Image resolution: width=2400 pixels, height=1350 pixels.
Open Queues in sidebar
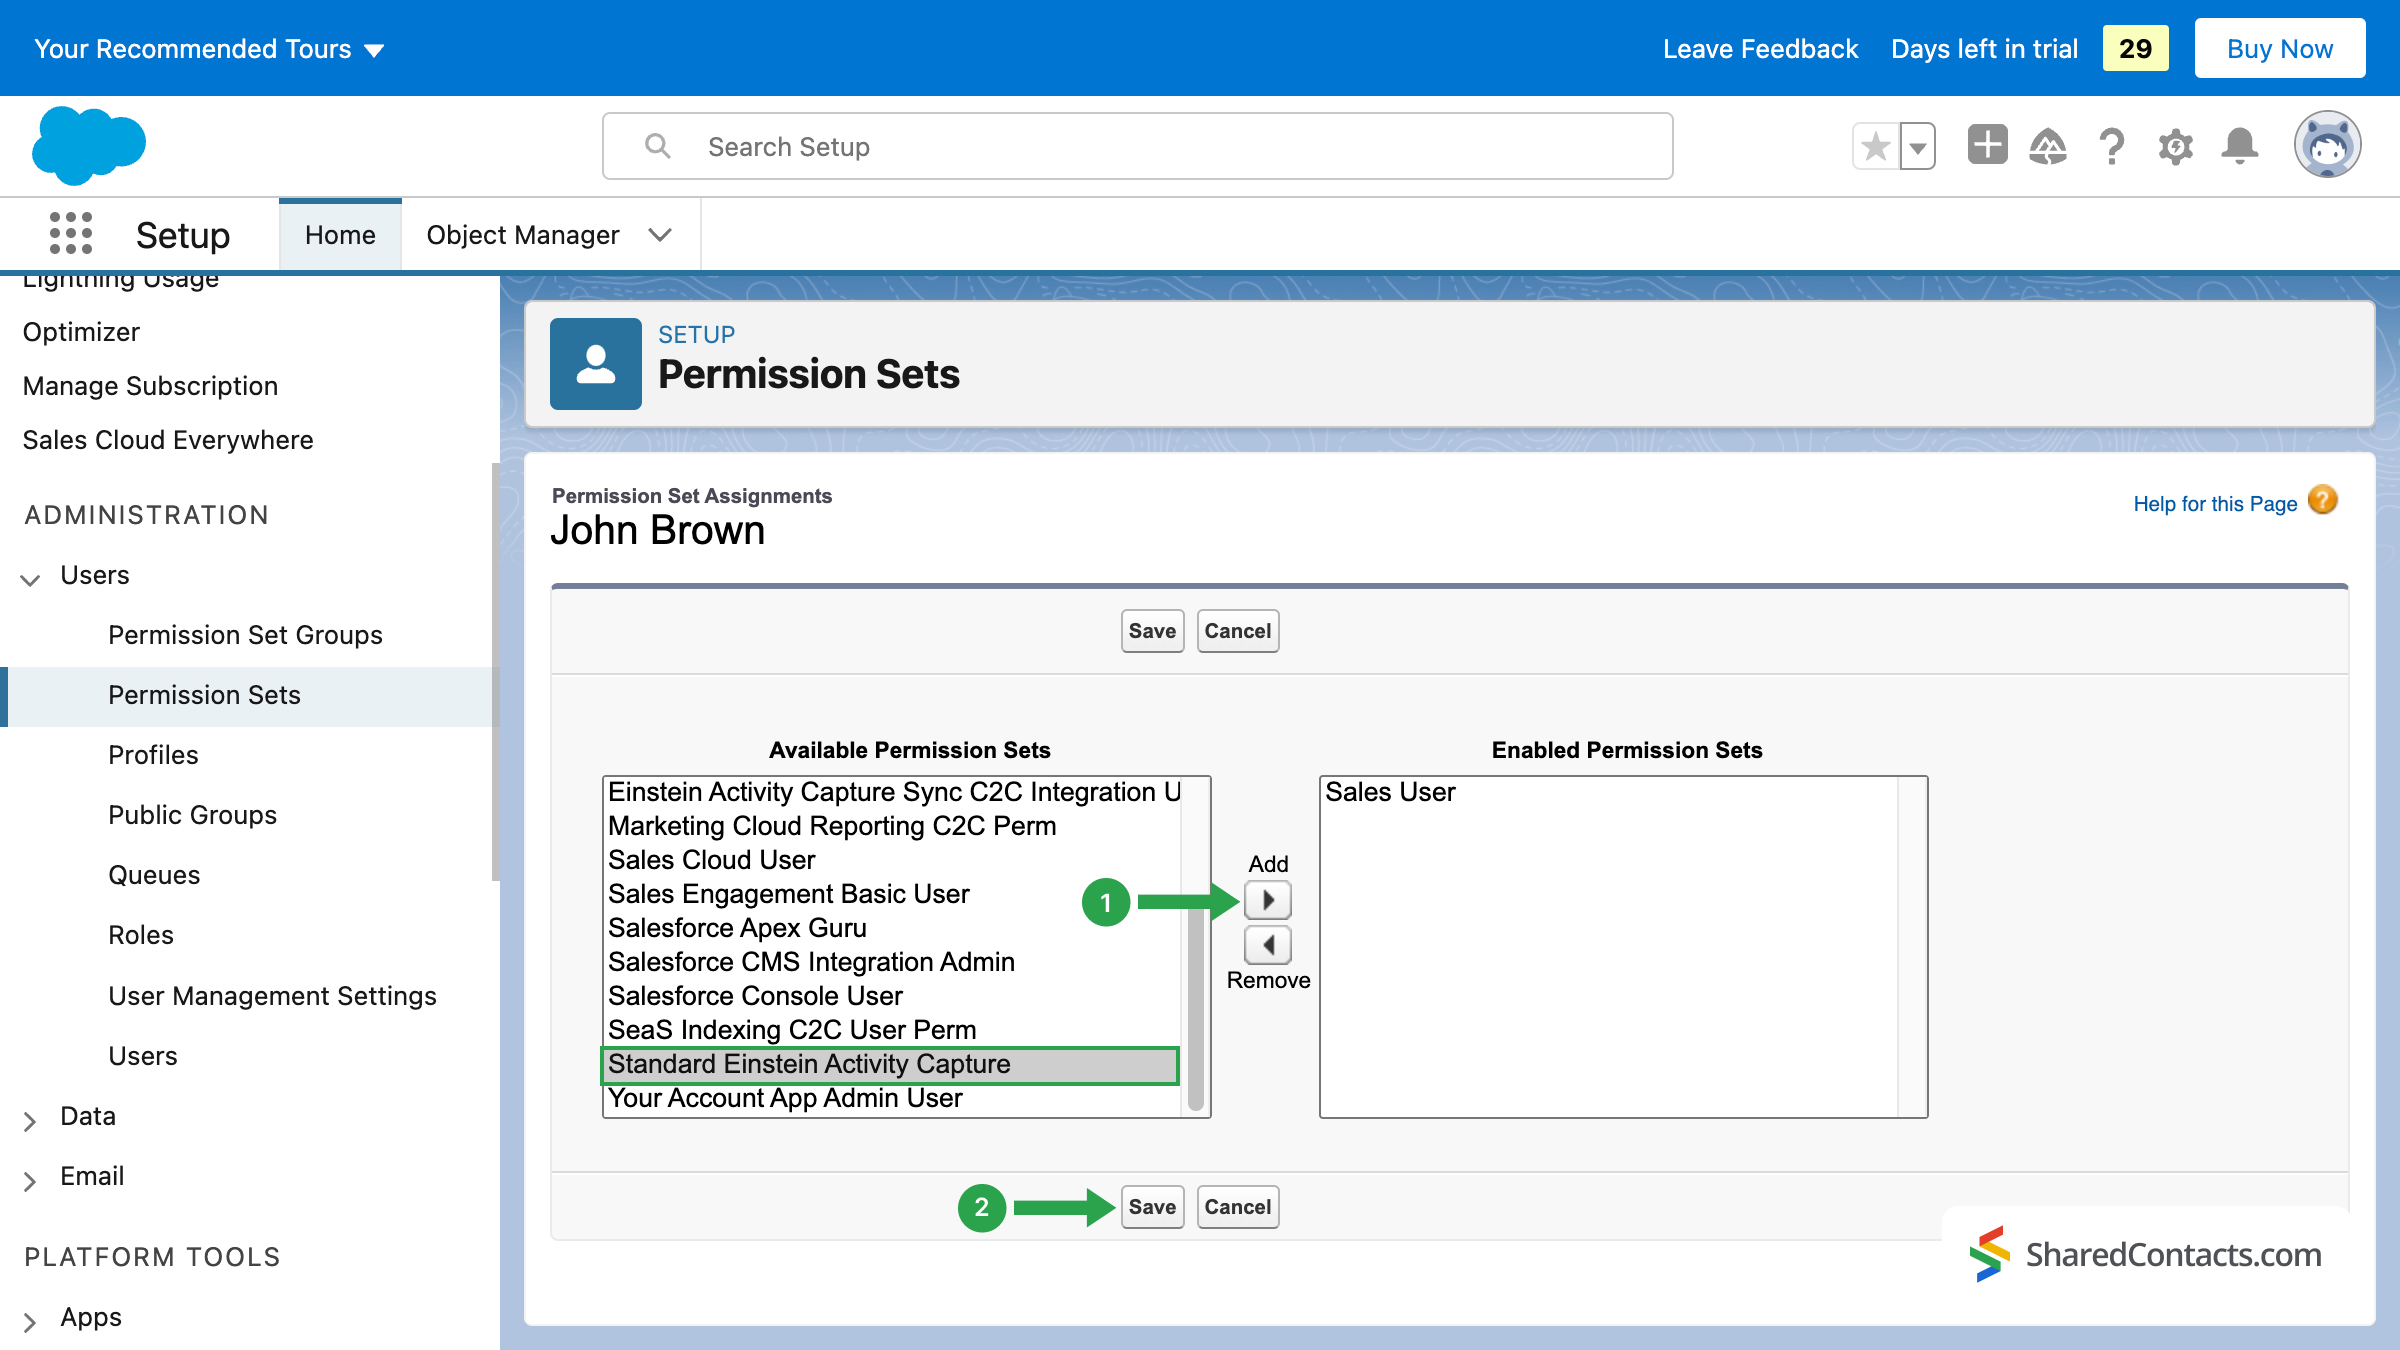point(154,875)
